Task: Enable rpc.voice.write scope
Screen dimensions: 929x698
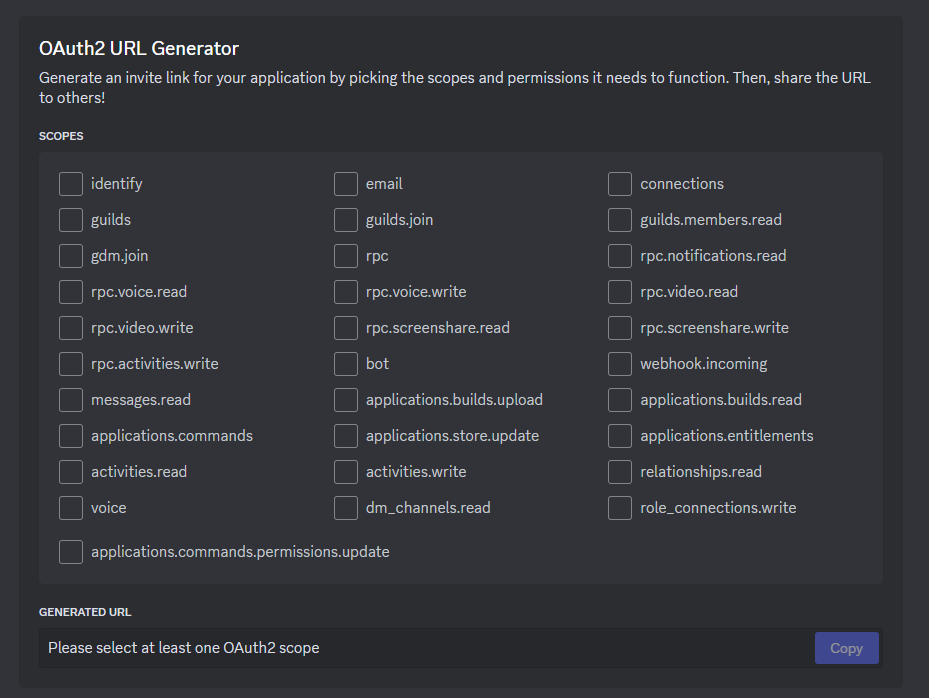Action: pyautogui.click(x=346, y=292)
